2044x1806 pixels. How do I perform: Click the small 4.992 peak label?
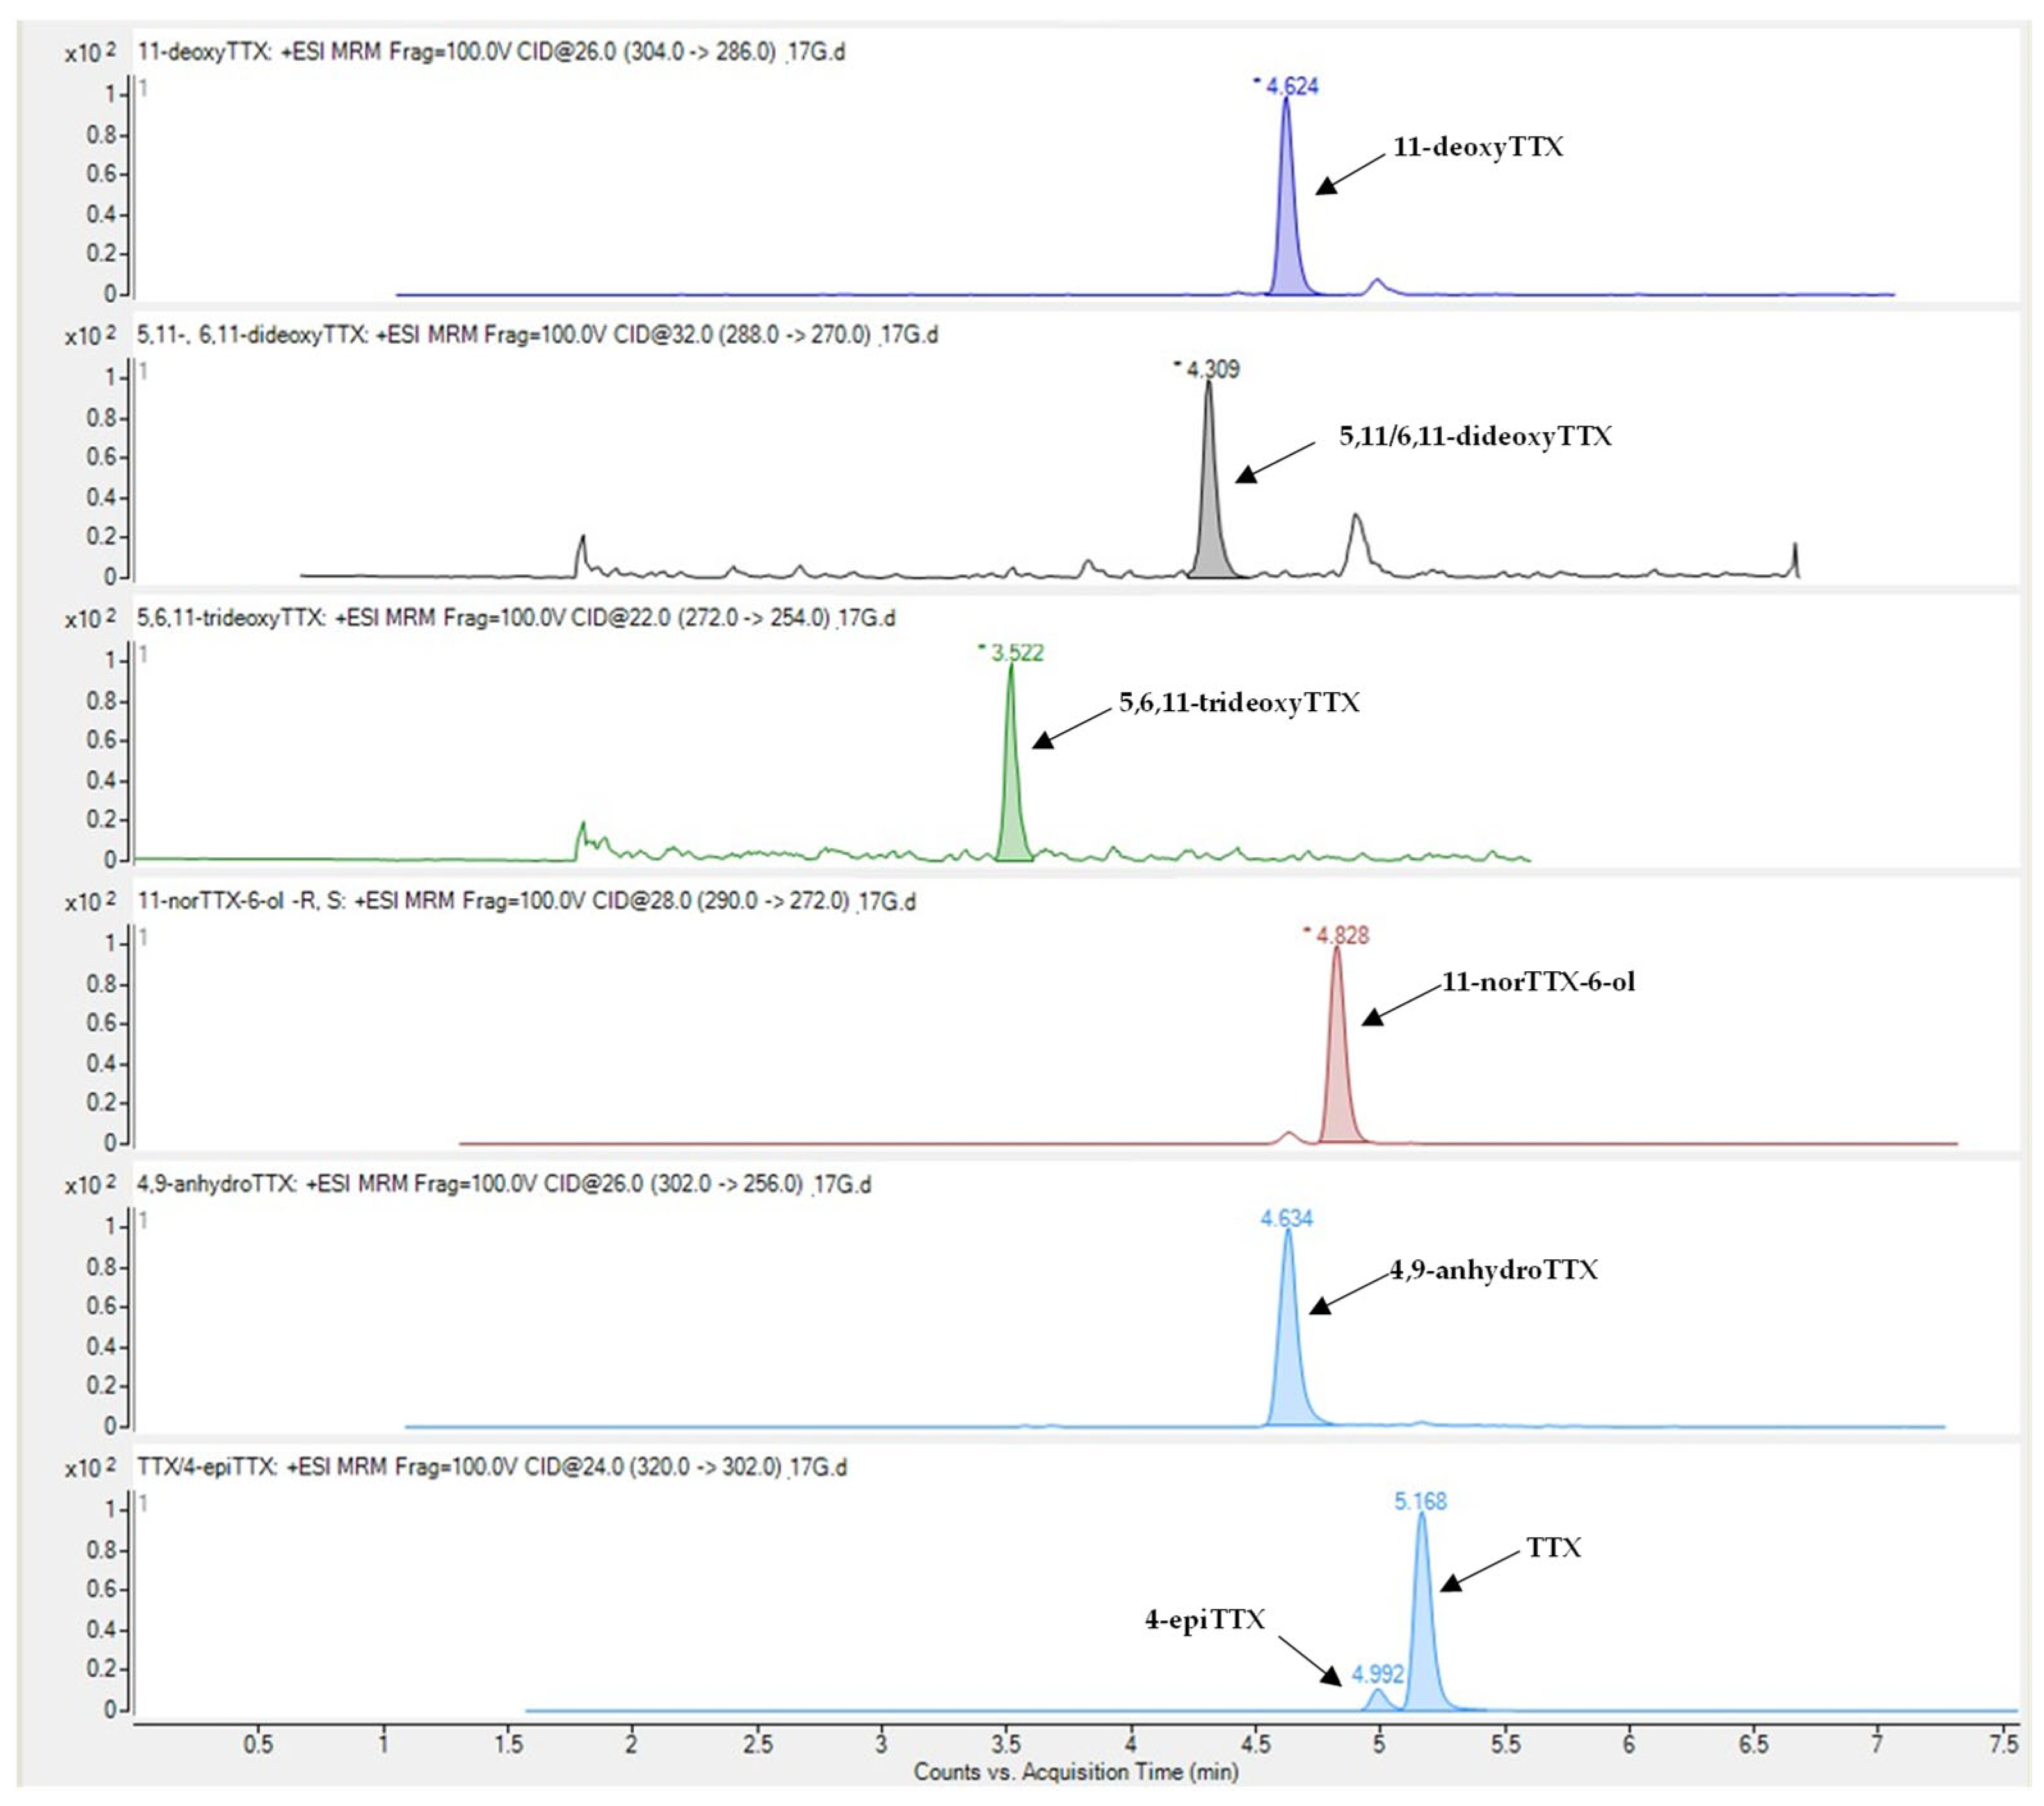click(1377, 1674)
